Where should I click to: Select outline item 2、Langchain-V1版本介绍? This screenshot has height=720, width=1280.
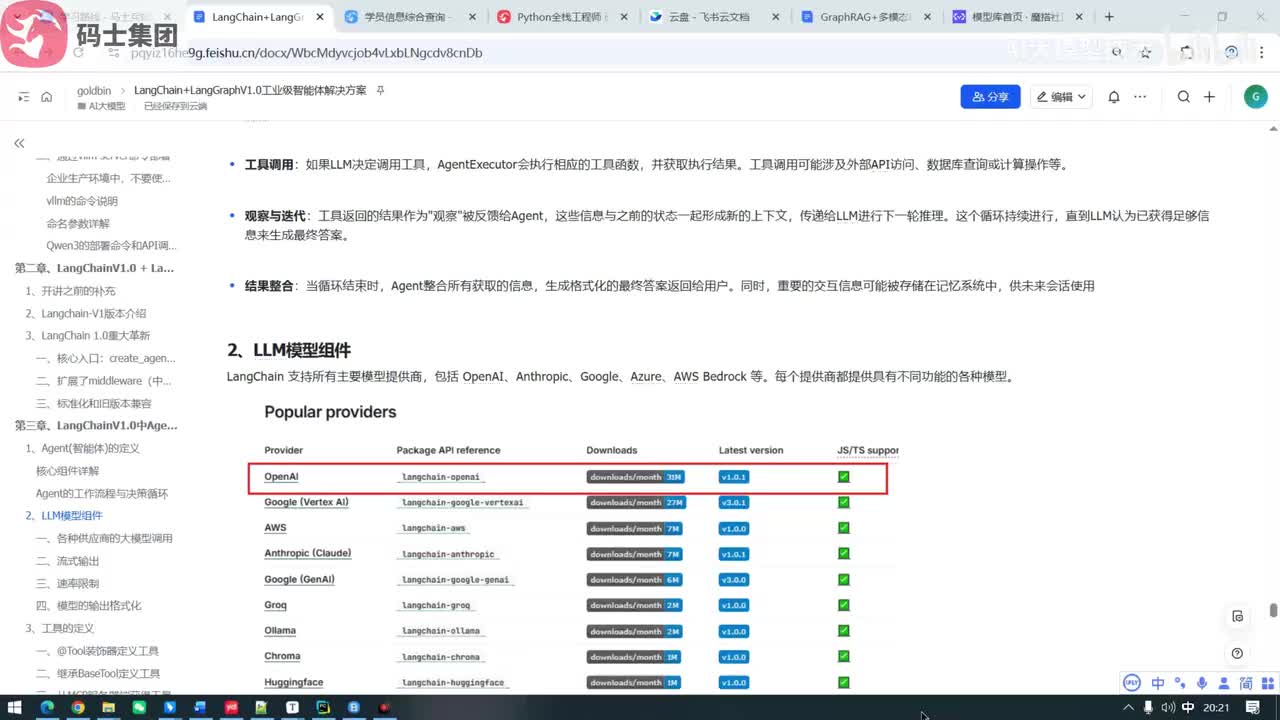click(85, 313)
